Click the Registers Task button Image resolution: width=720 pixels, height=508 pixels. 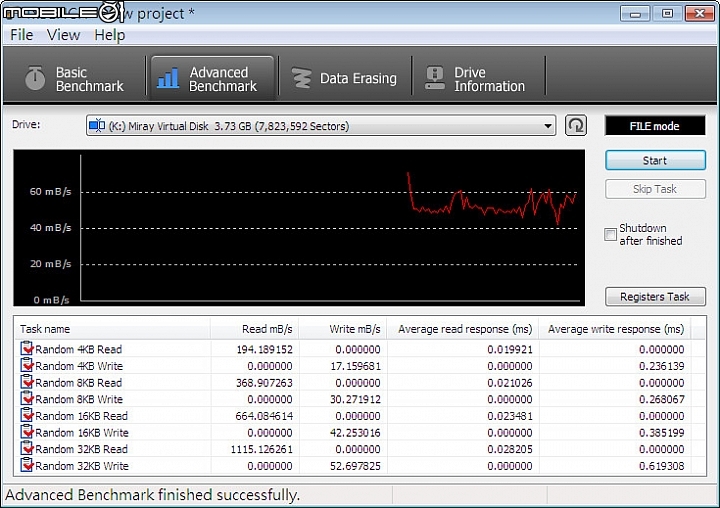click(655, 297)
